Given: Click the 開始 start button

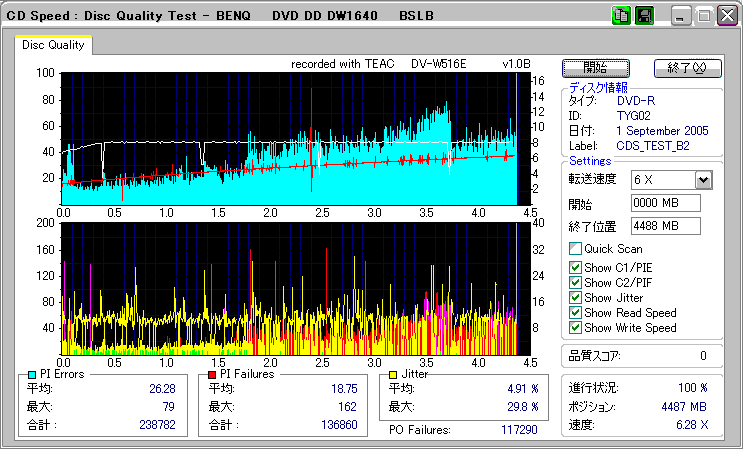Looking at the screenshot, I should pos(596,68).
